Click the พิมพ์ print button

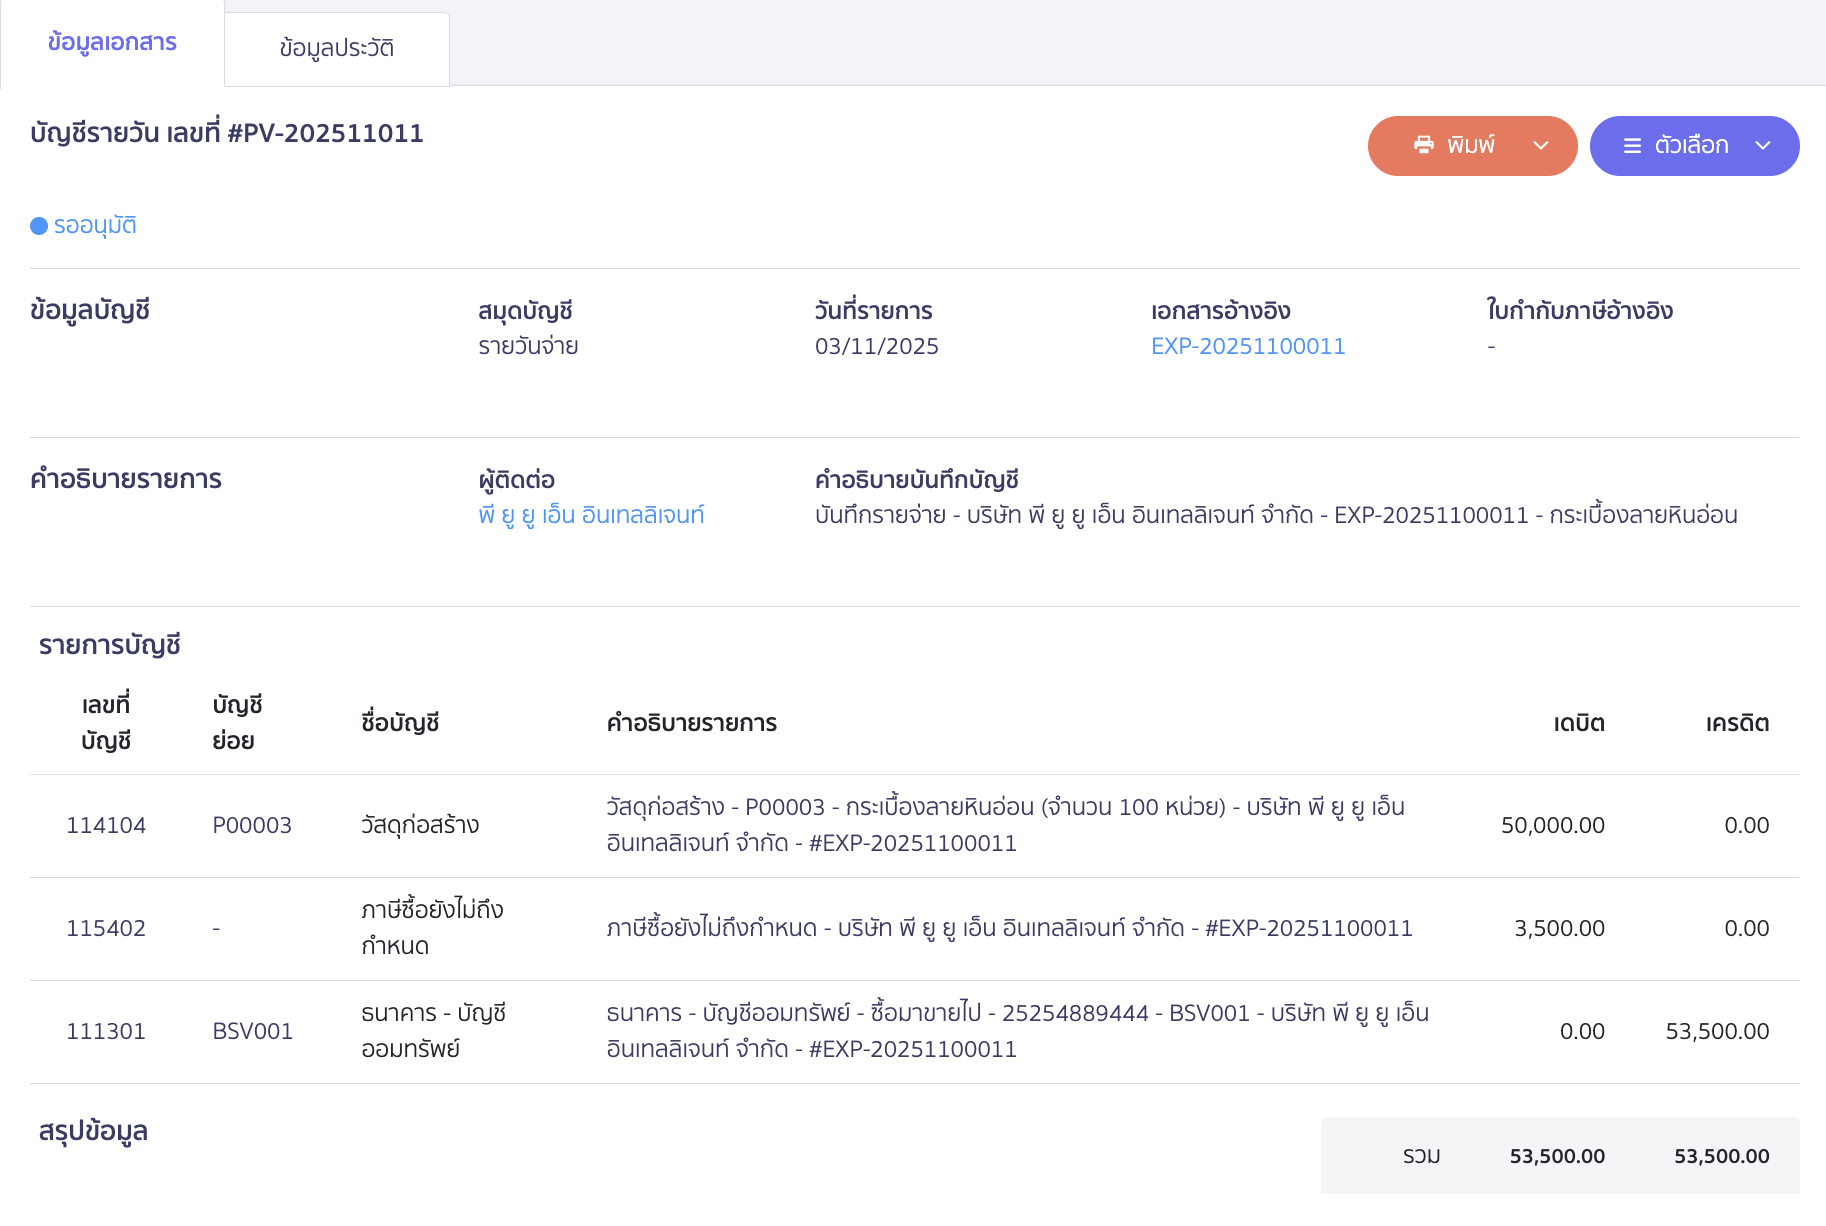tap(1470, 145)
